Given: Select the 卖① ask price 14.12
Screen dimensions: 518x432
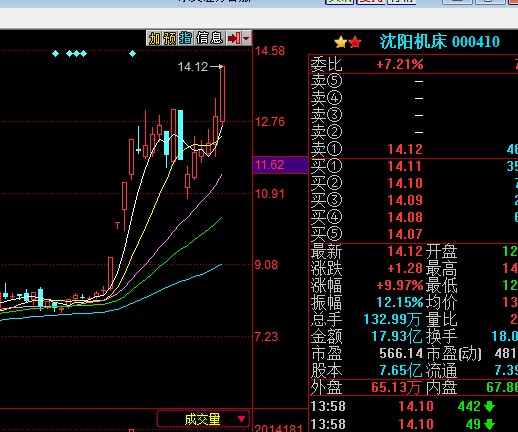Looking at the screenshot, I should pyautogui.click(x=405, y=149).
